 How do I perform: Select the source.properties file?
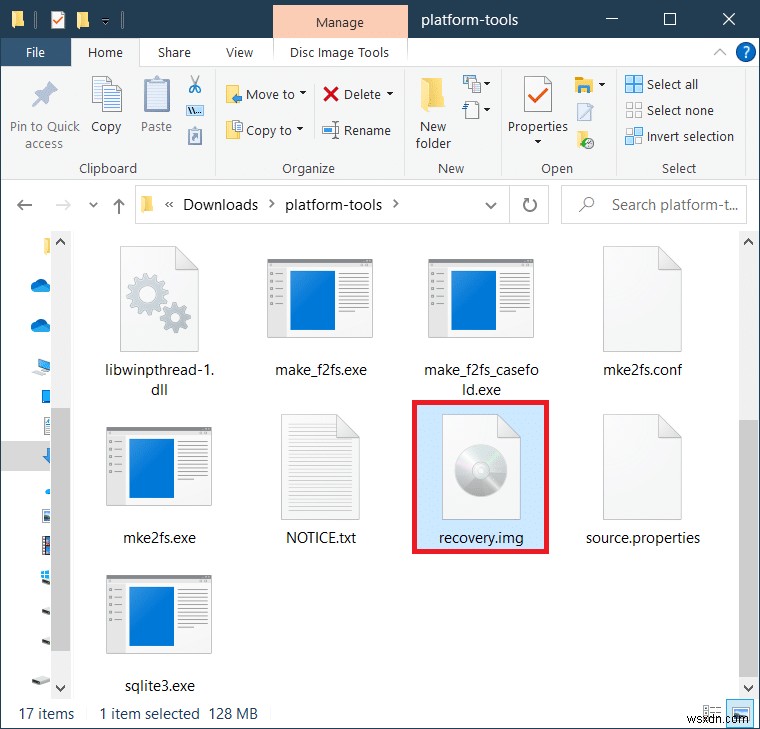point(643,480)
